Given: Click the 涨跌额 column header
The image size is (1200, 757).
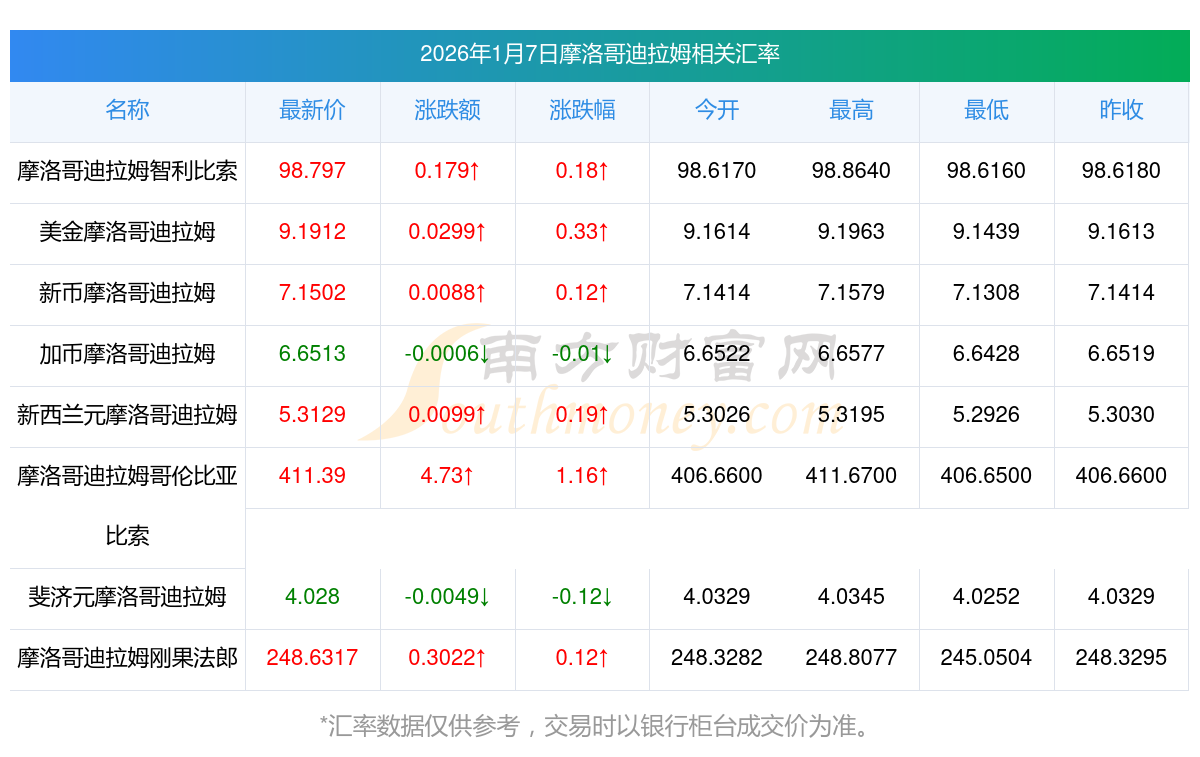Looking at the screenshot, I should click(x=447, y=111).
